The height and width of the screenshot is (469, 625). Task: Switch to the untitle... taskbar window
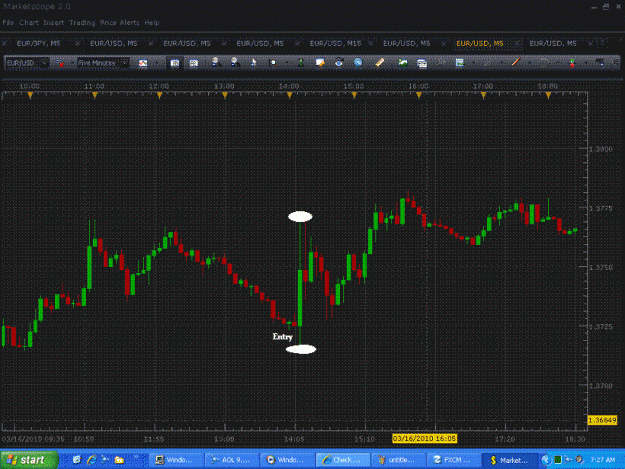[x=397, y=460]
